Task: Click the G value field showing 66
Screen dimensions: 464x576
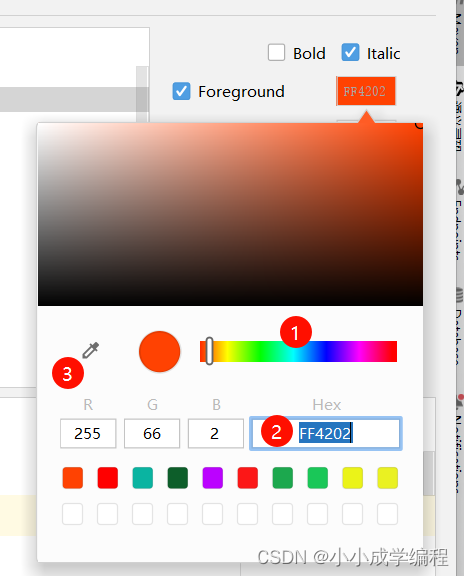Action: pyautogui.click(x=152, y=433)
